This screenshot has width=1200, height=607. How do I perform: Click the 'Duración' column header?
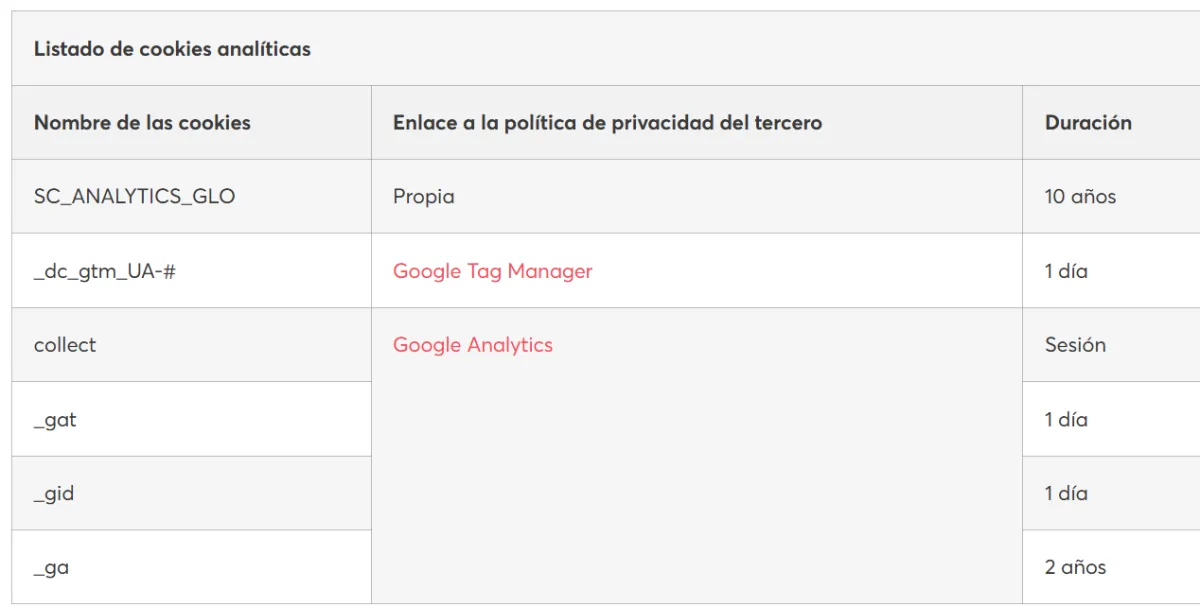pos(1088,123)
